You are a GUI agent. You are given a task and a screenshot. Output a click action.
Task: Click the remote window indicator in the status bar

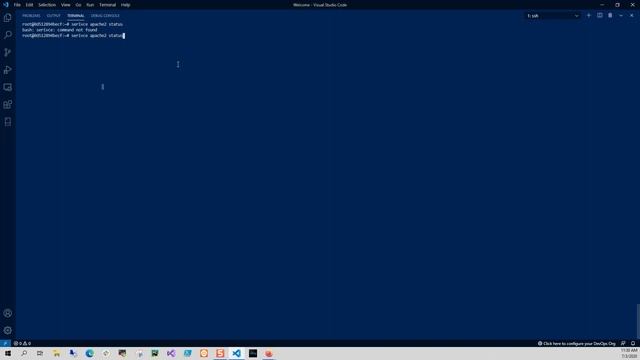[5, 343]
